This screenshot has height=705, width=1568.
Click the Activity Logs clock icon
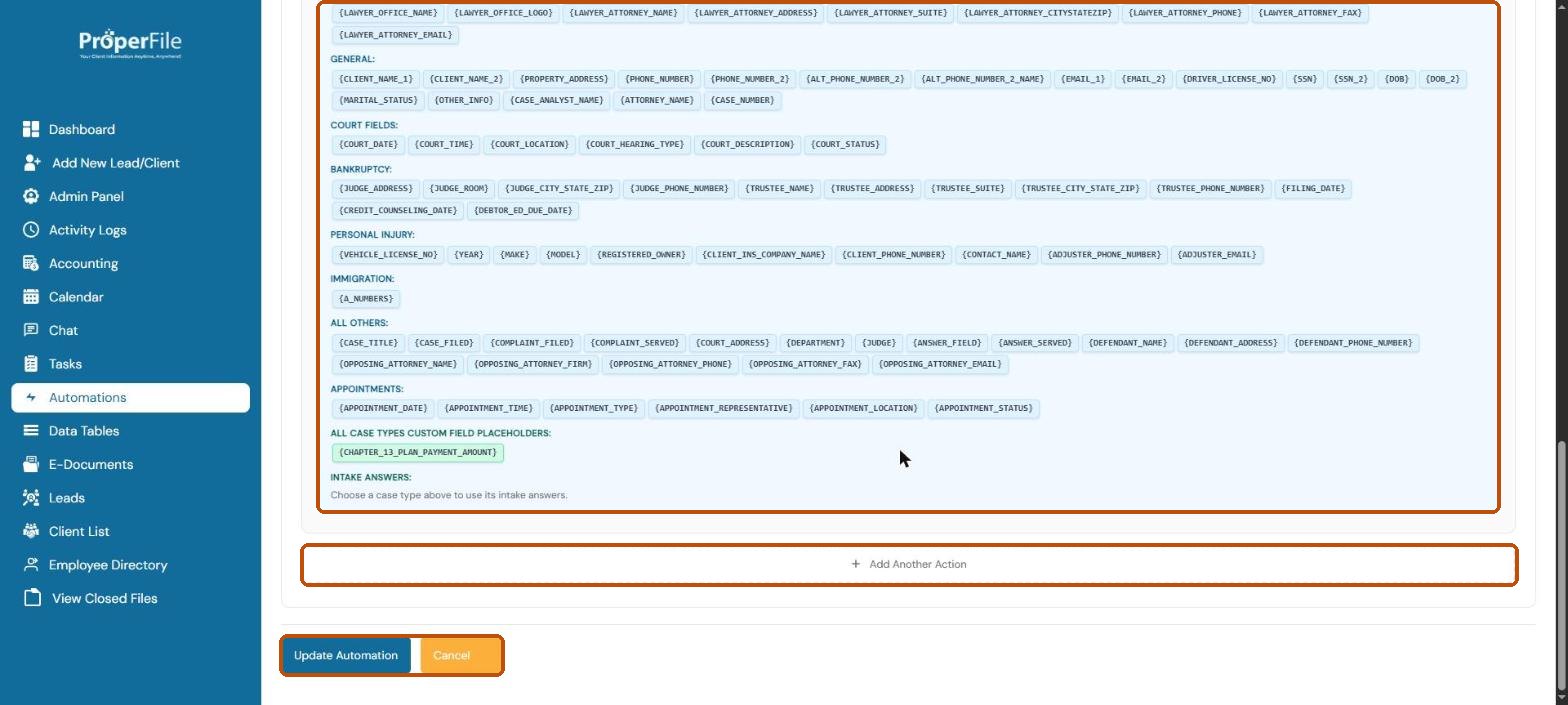pyautogui.click(x=31, y=230)
